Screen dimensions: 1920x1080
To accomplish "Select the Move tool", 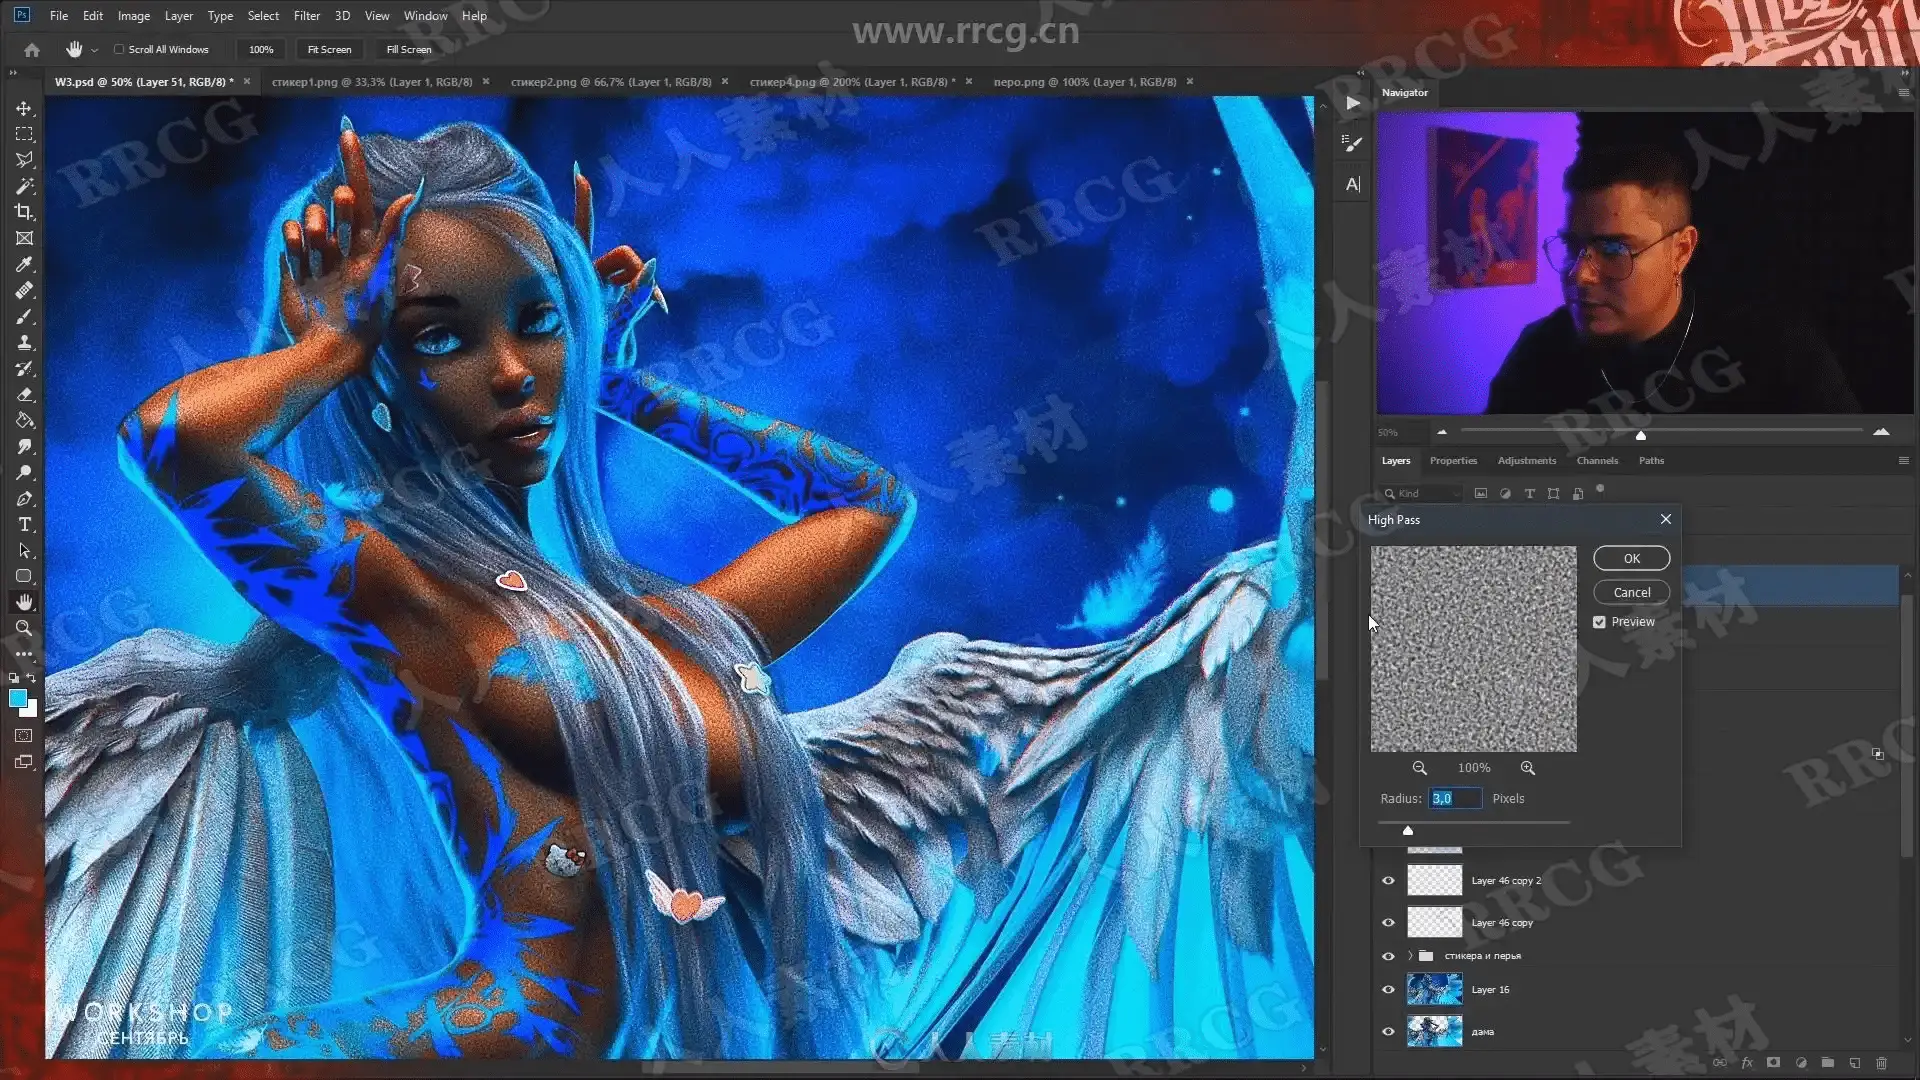I will (24, 108).
